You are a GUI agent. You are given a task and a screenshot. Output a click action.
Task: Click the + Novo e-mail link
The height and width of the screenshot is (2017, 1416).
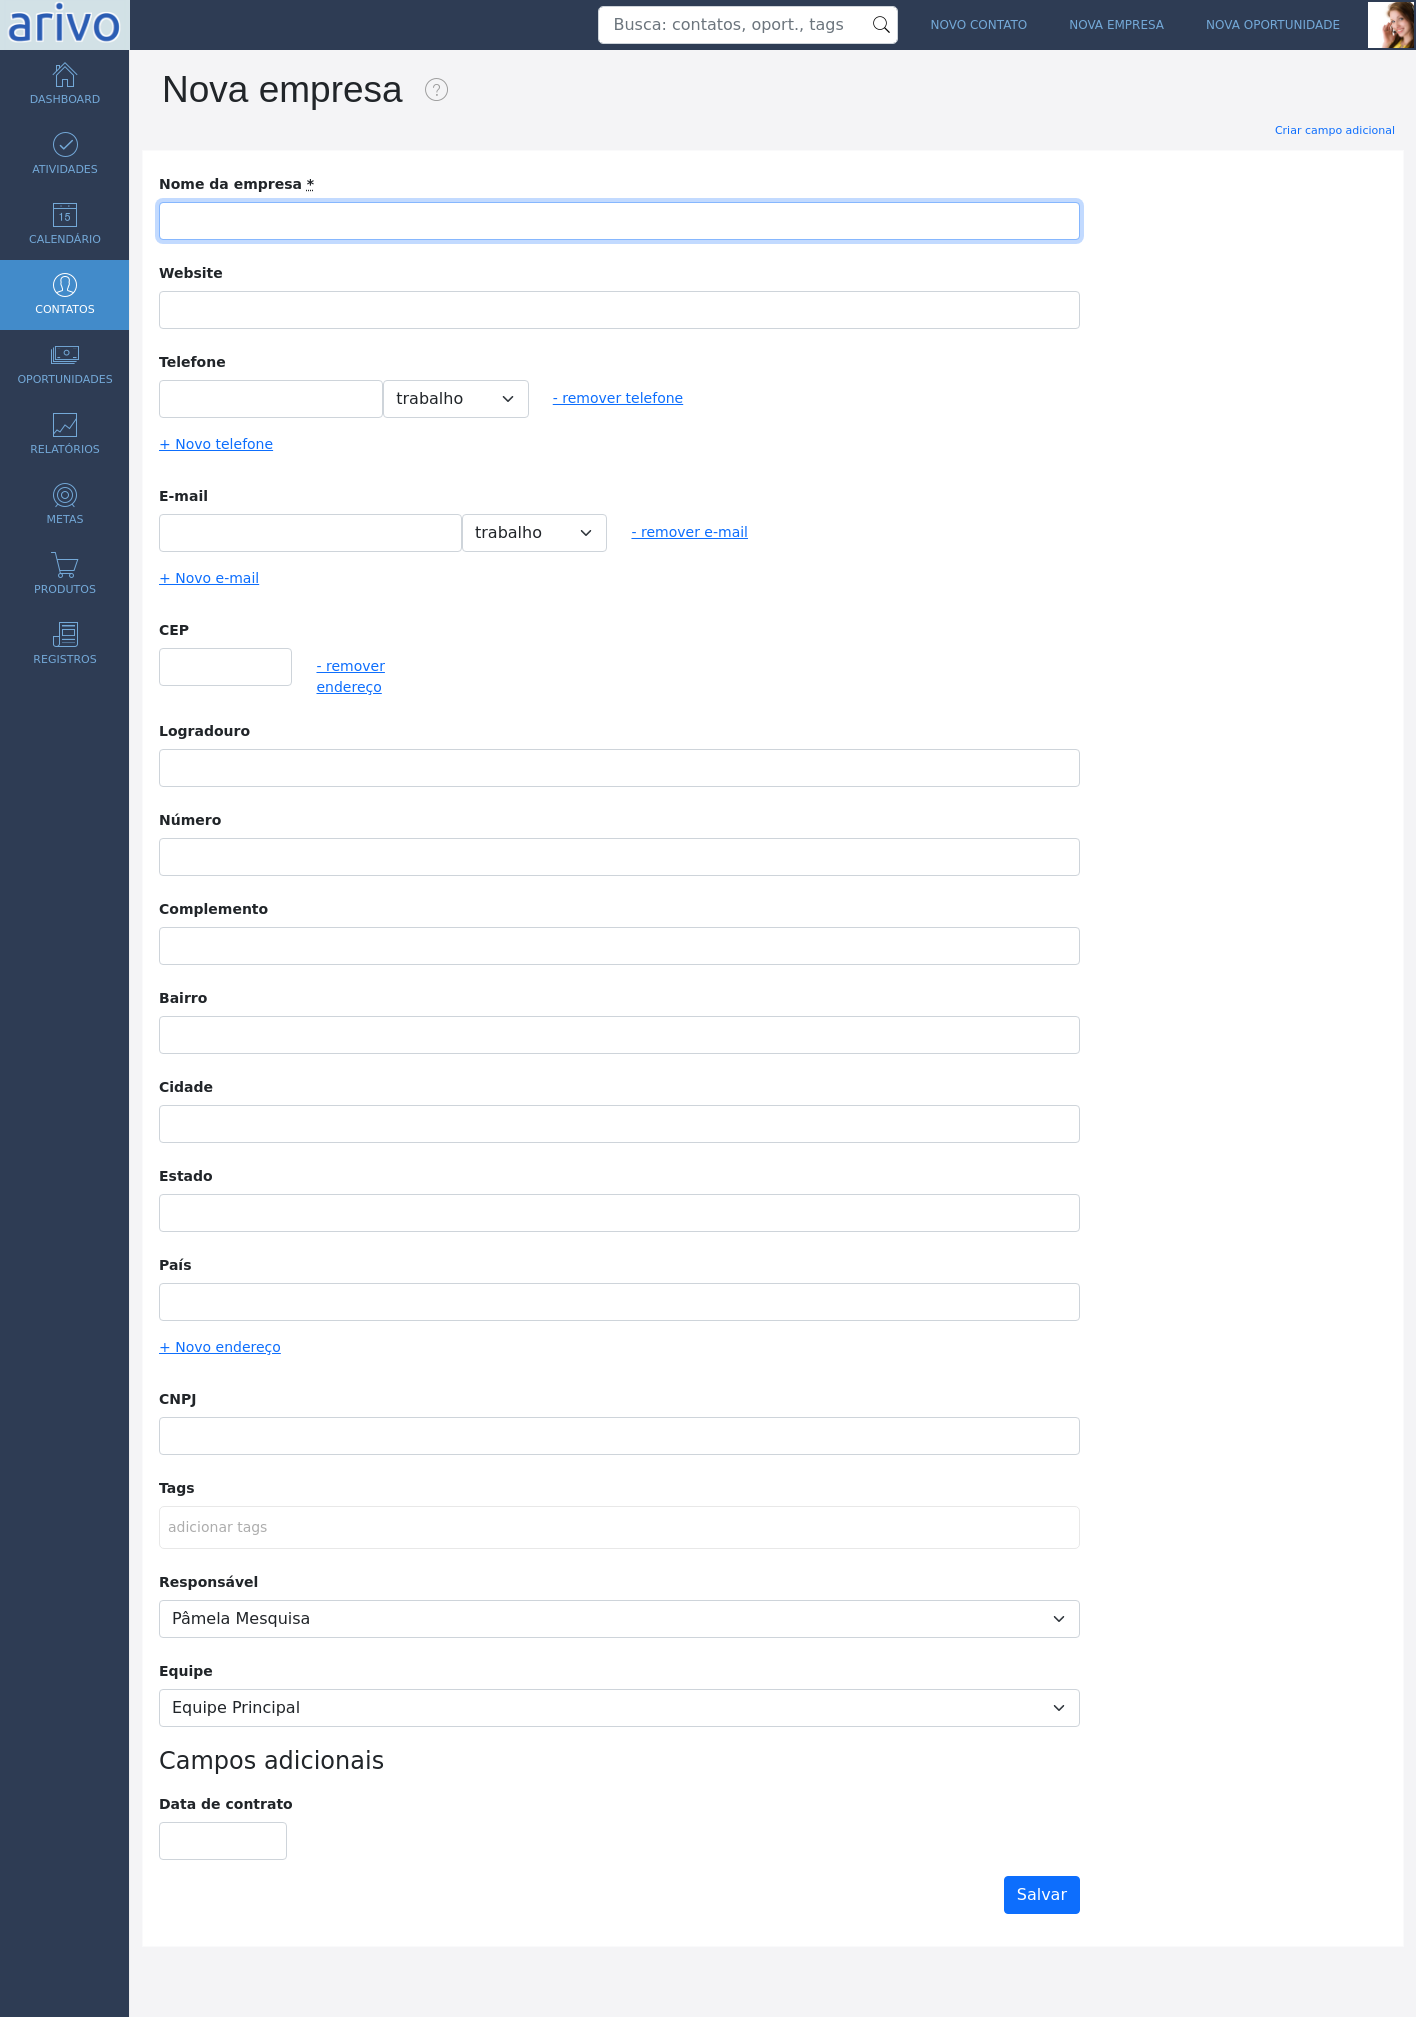[x=209, y=578]
